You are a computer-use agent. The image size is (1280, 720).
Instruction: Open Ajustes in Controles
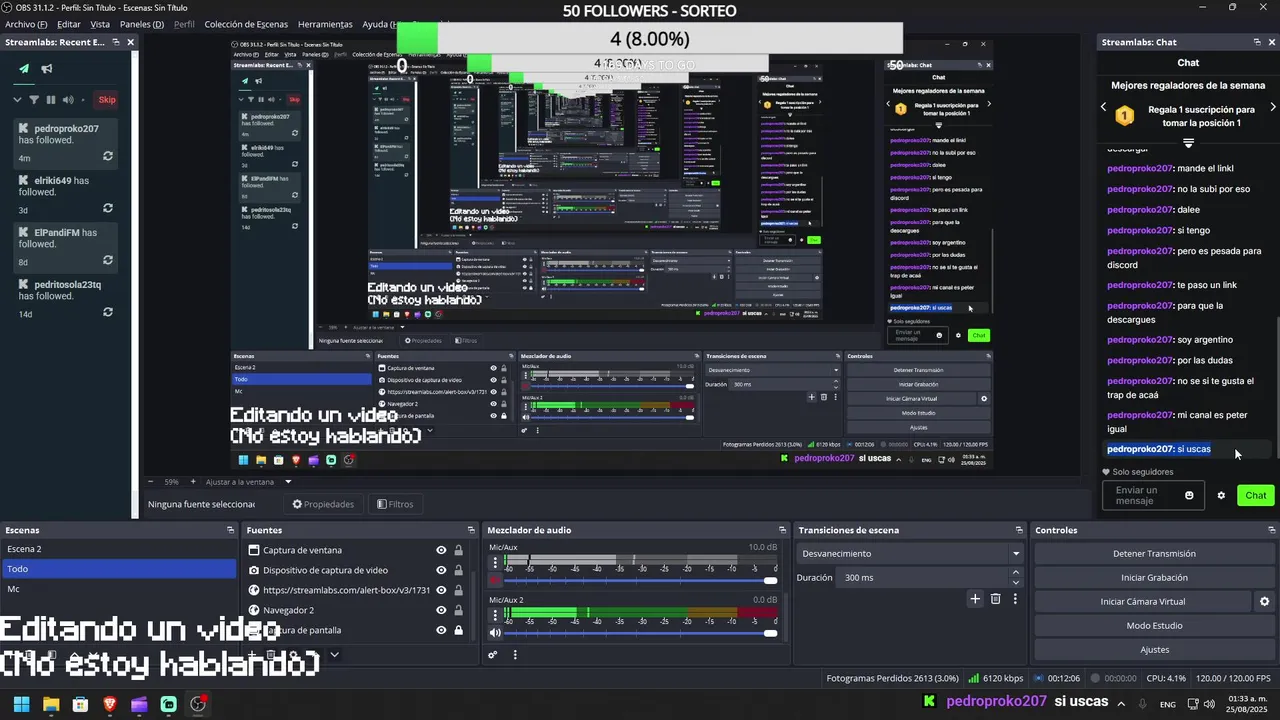click(x=1154, y=649)
